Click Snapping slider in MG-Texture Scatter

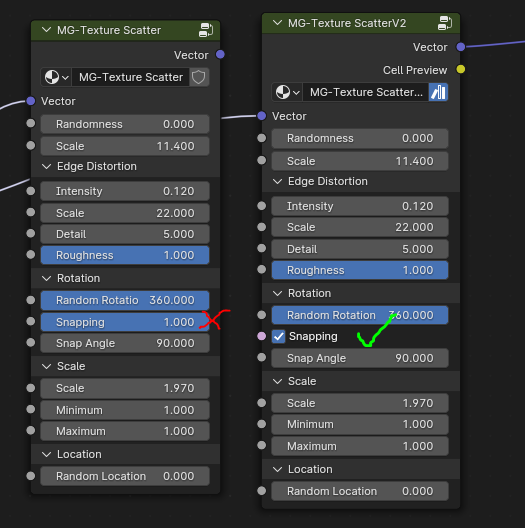tap(125, 322)
